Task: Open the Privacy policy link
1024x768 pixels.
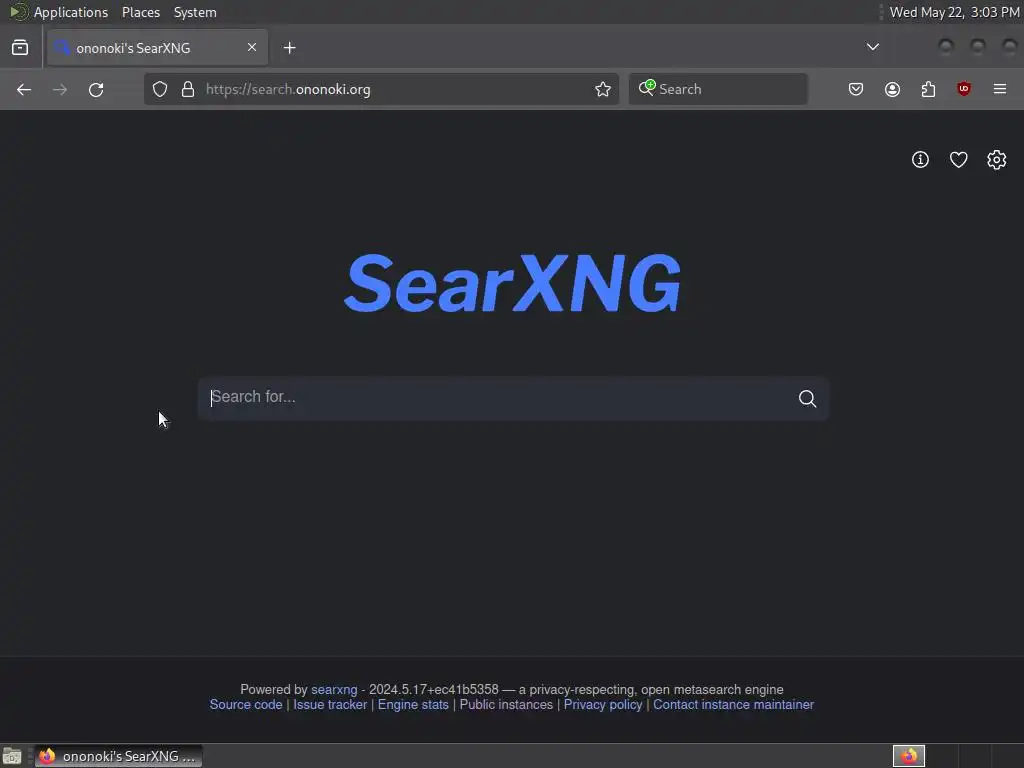Action: click(x=603, y=705)
